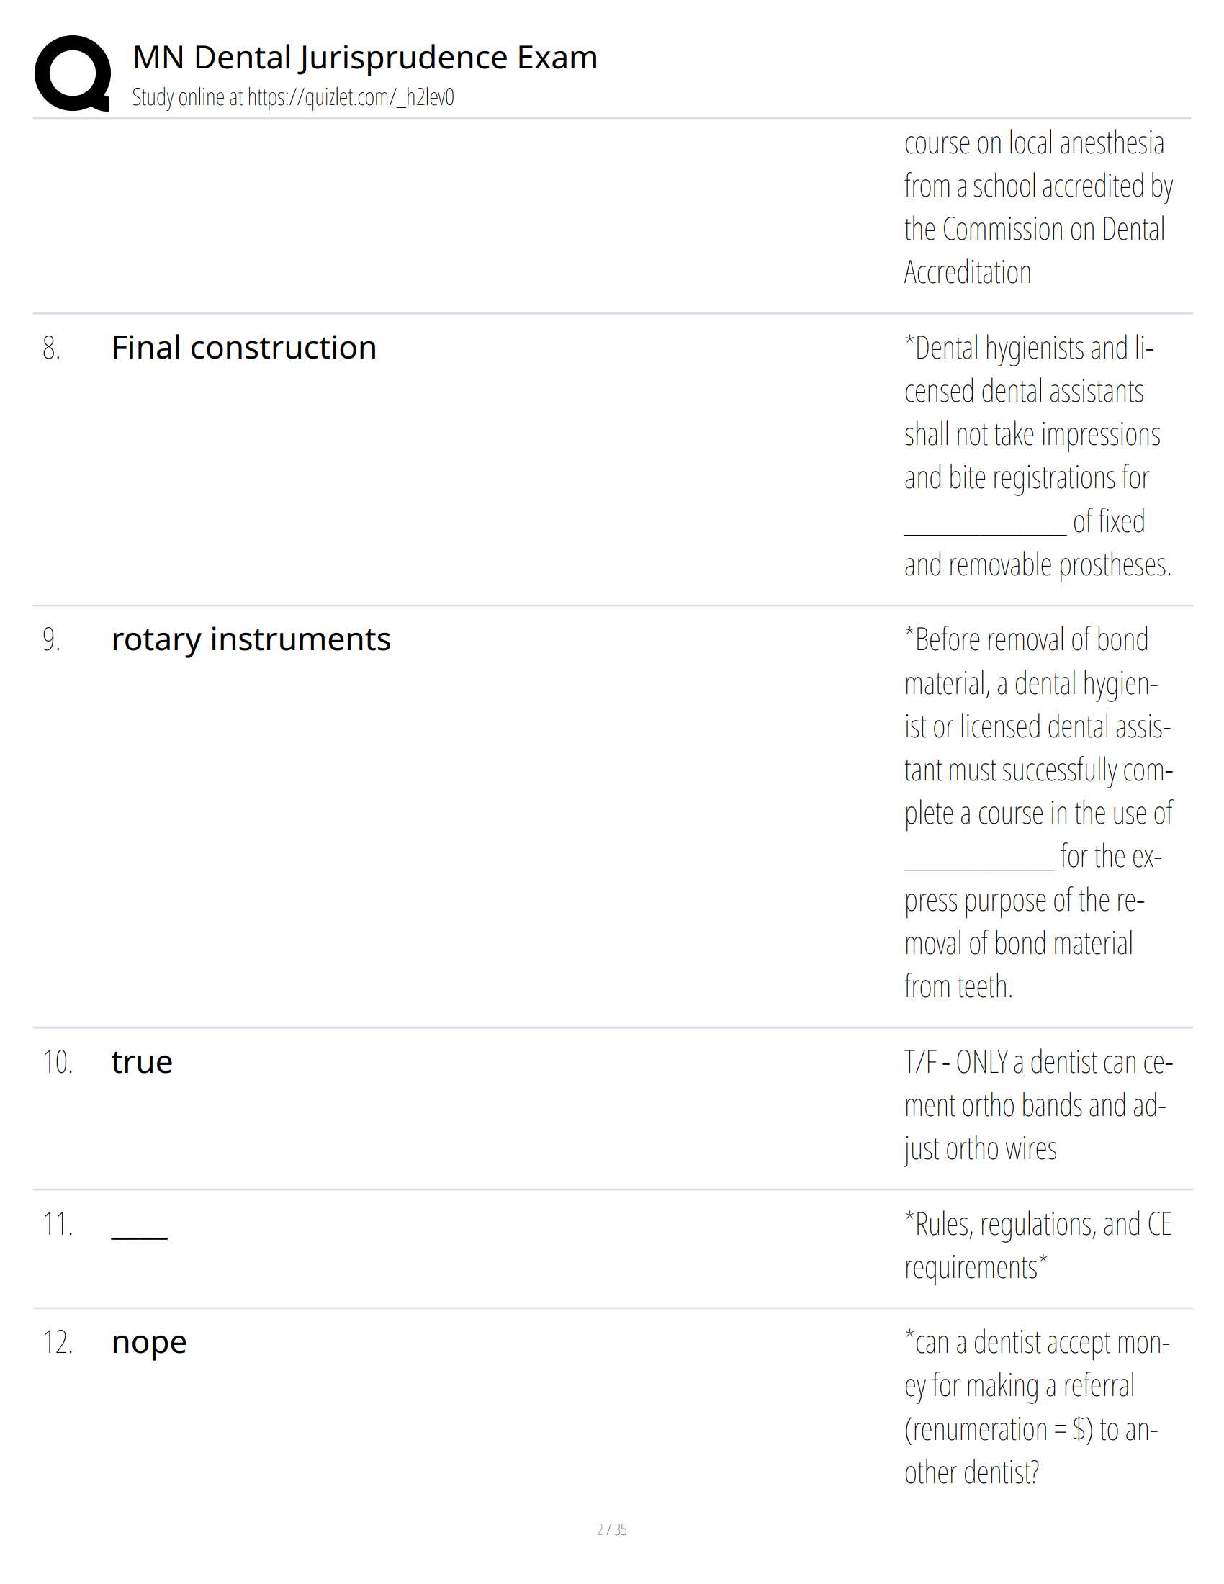Select the term "Final construction"
Viewport: 1224px width, 1584px height.
(x=243, y=348)
